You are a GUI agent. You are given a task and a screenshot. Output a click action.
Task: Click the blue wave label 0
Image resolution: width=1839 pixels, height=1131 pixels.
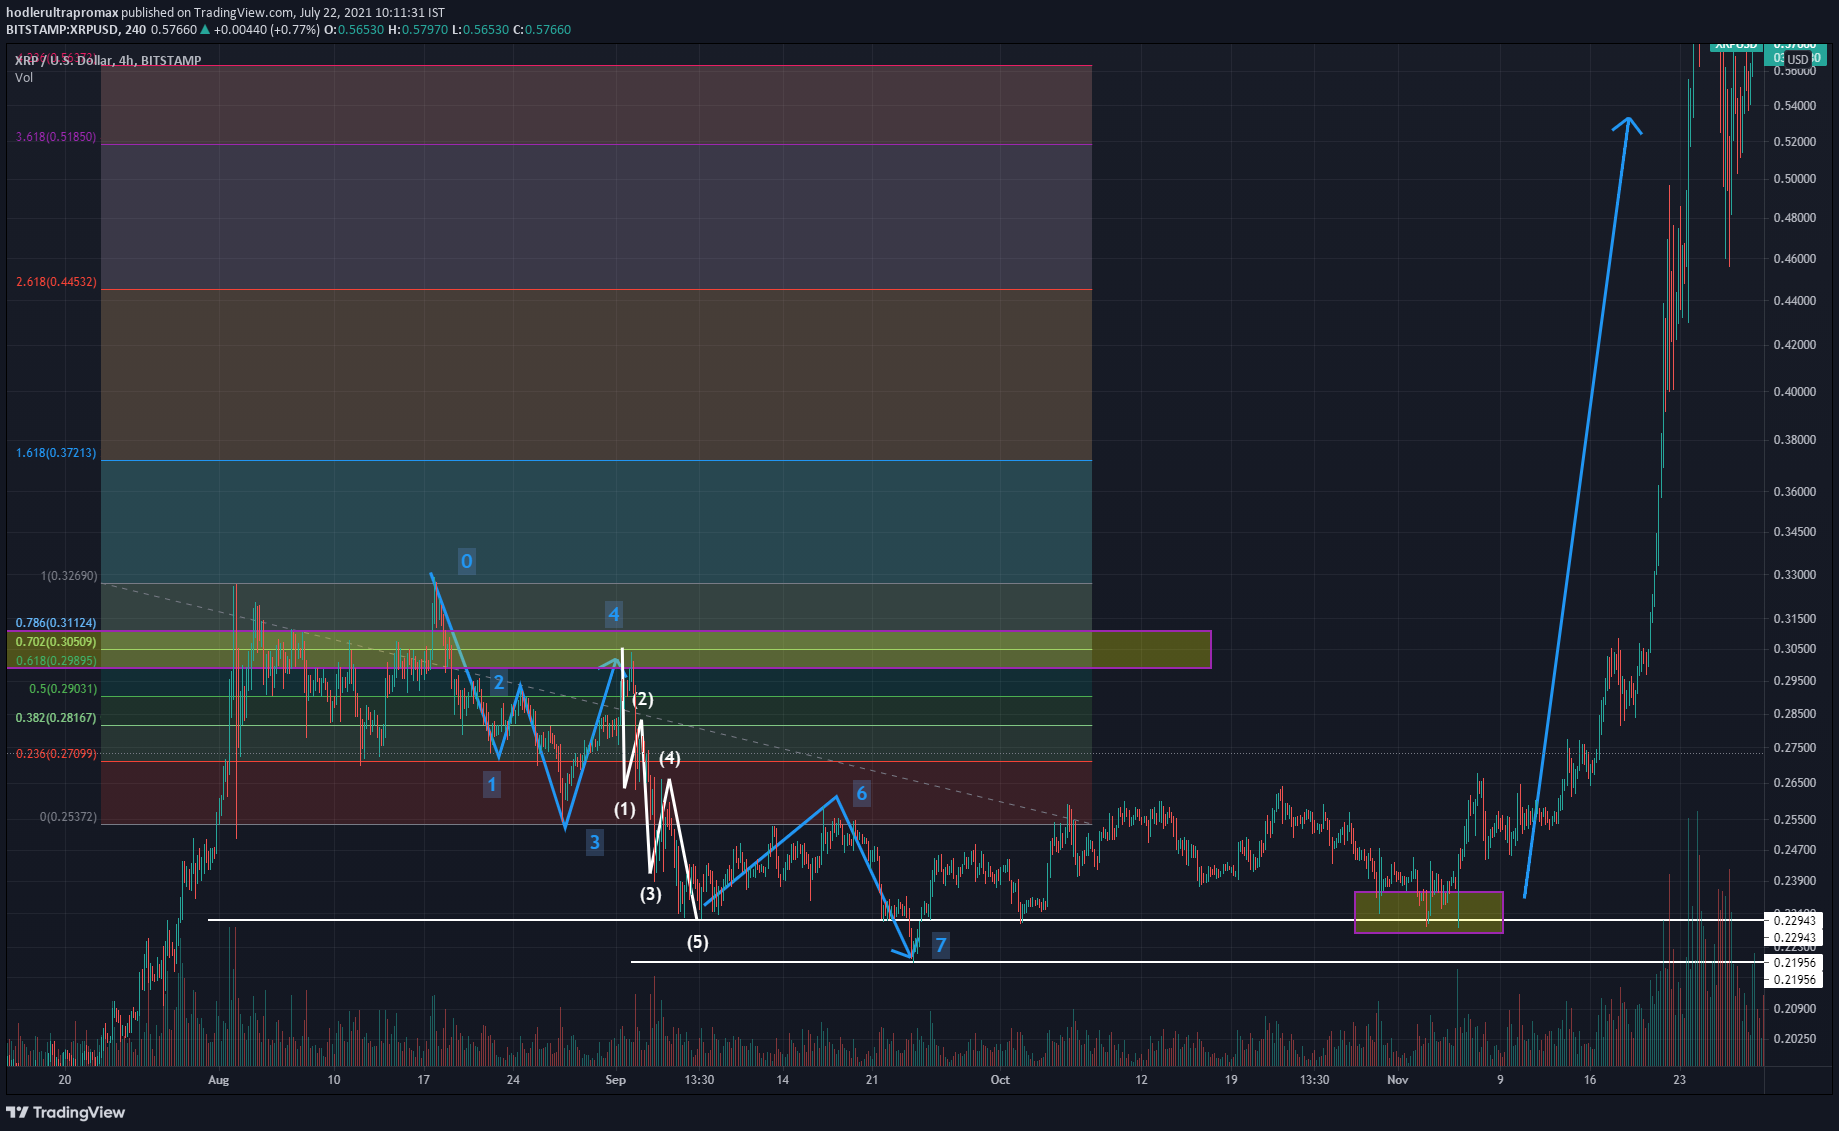pyautogui.click(x=466, y=561)
